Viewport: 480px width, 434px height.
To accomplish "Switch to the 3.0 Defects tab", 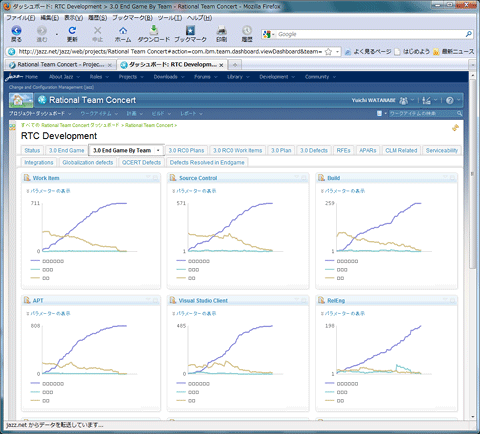I will click(x=314, y=151).
